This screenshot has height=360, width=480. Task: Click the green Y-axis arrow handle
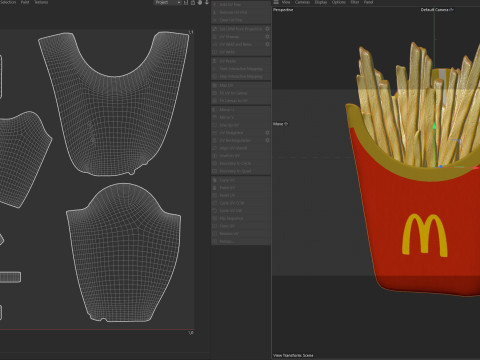tap(434, 126)
